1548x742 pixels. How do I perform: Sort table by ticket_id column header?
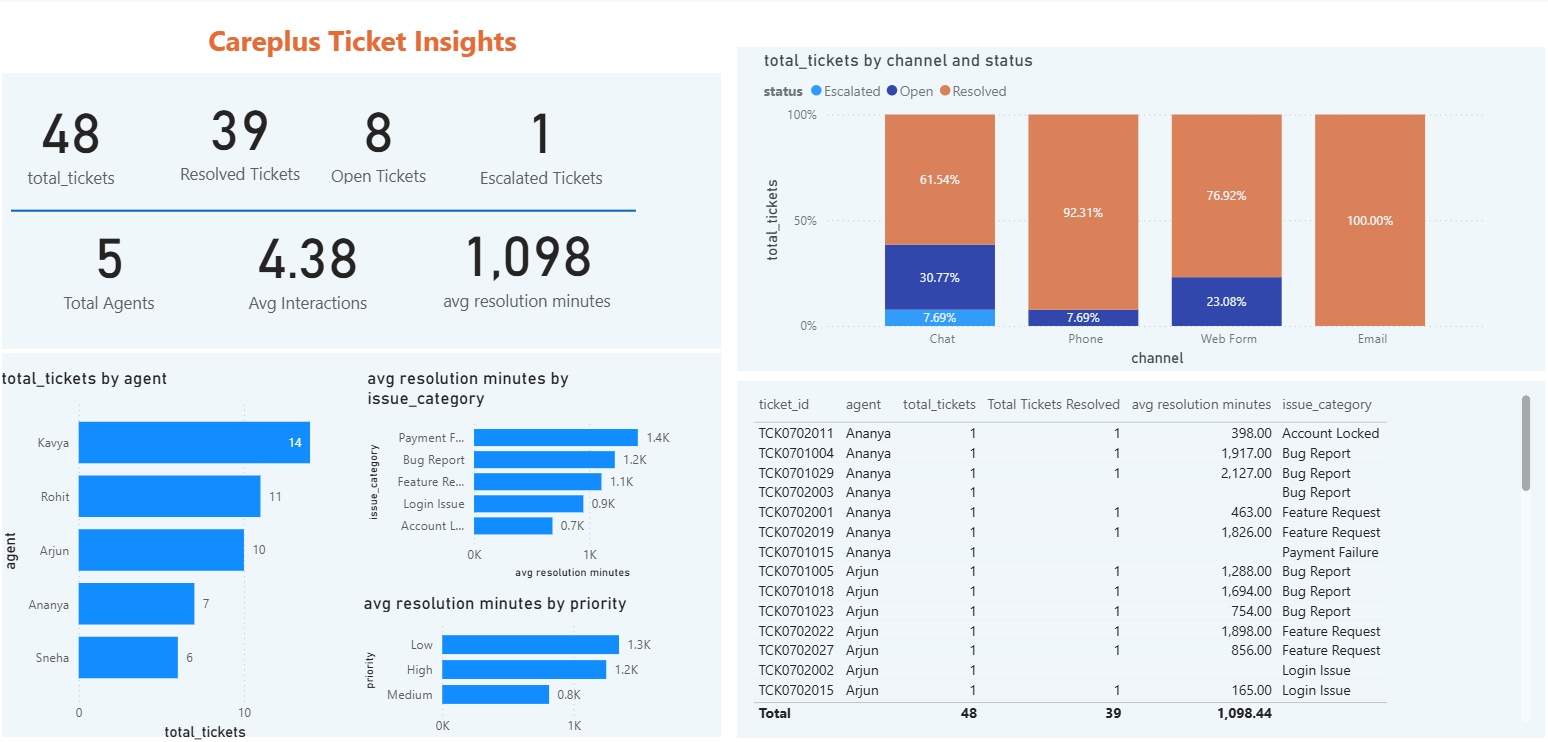coord(783,404)
